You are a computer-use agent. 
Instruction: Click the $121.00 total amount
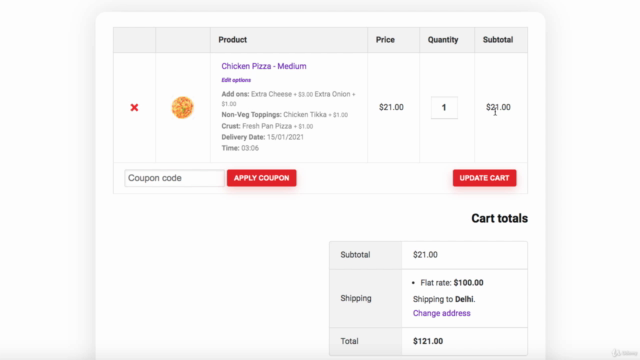[x=428, y=341]
